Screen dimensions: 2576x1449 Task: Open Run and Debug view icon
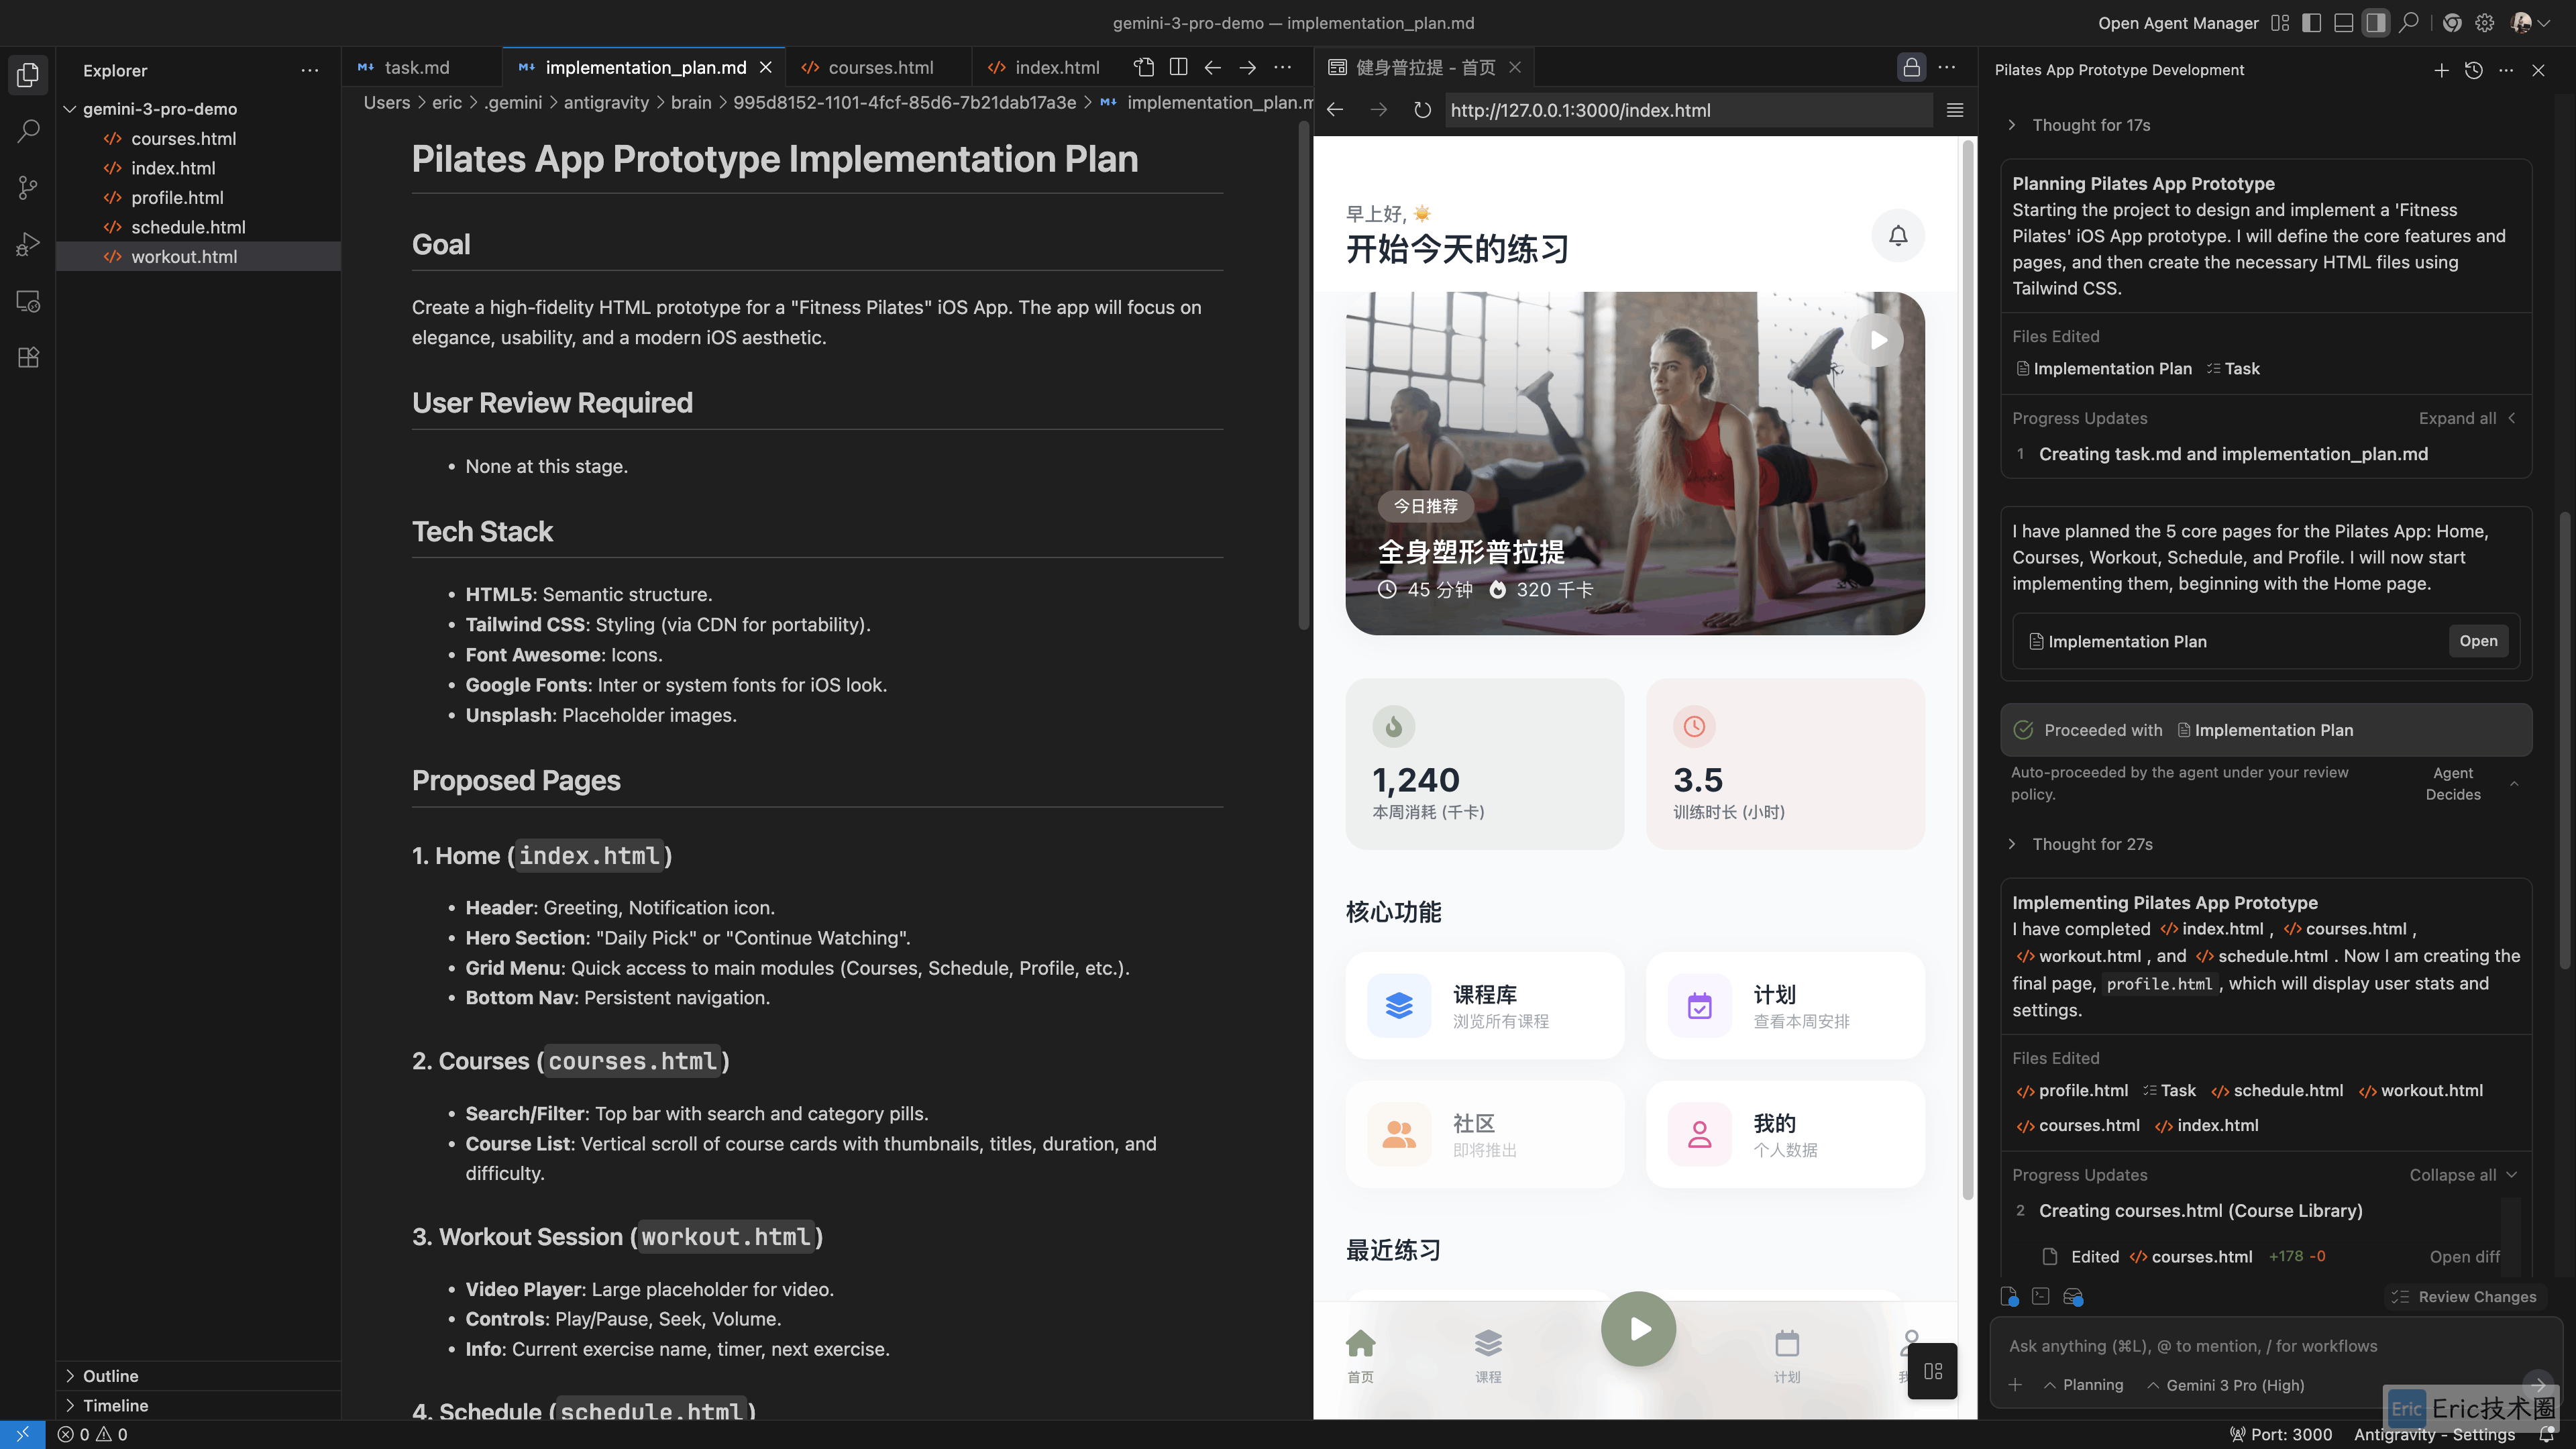tap(28, 244)
